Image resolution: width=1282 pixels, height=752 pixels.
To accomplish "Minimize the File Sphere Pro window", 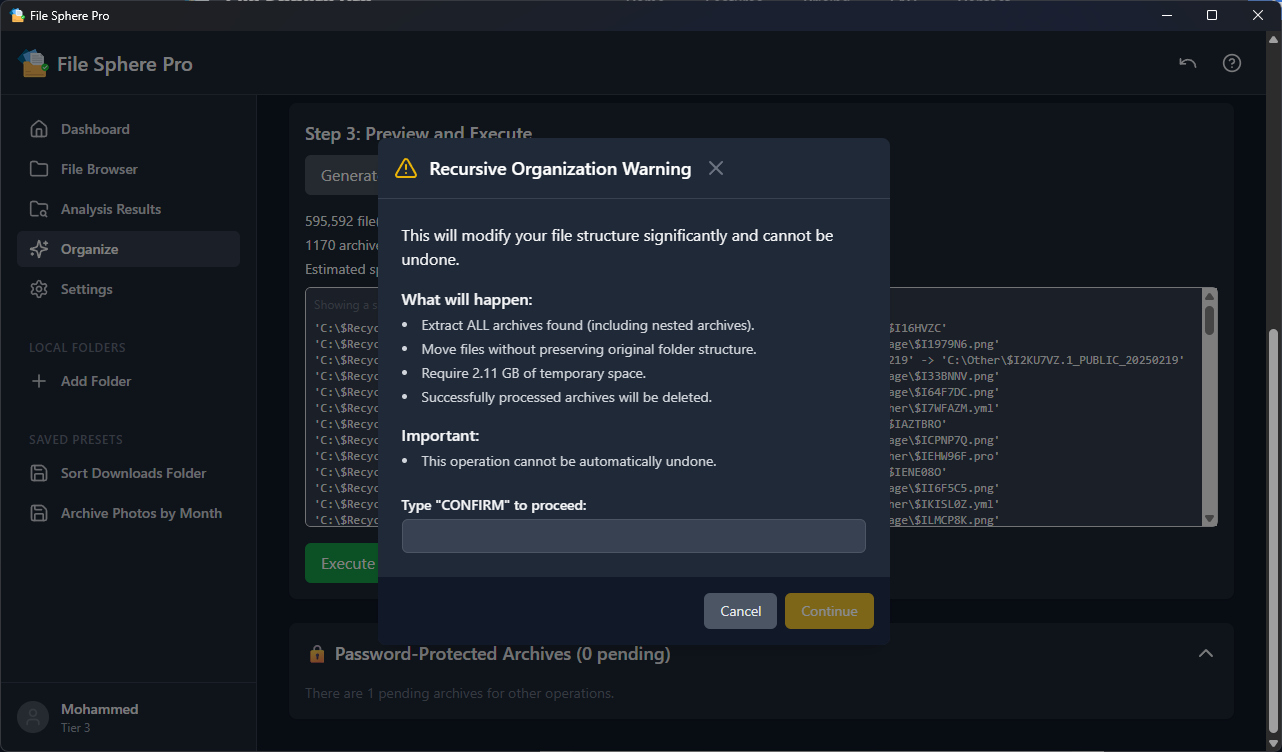I will pyautogui.click(x=1166, y=15).
